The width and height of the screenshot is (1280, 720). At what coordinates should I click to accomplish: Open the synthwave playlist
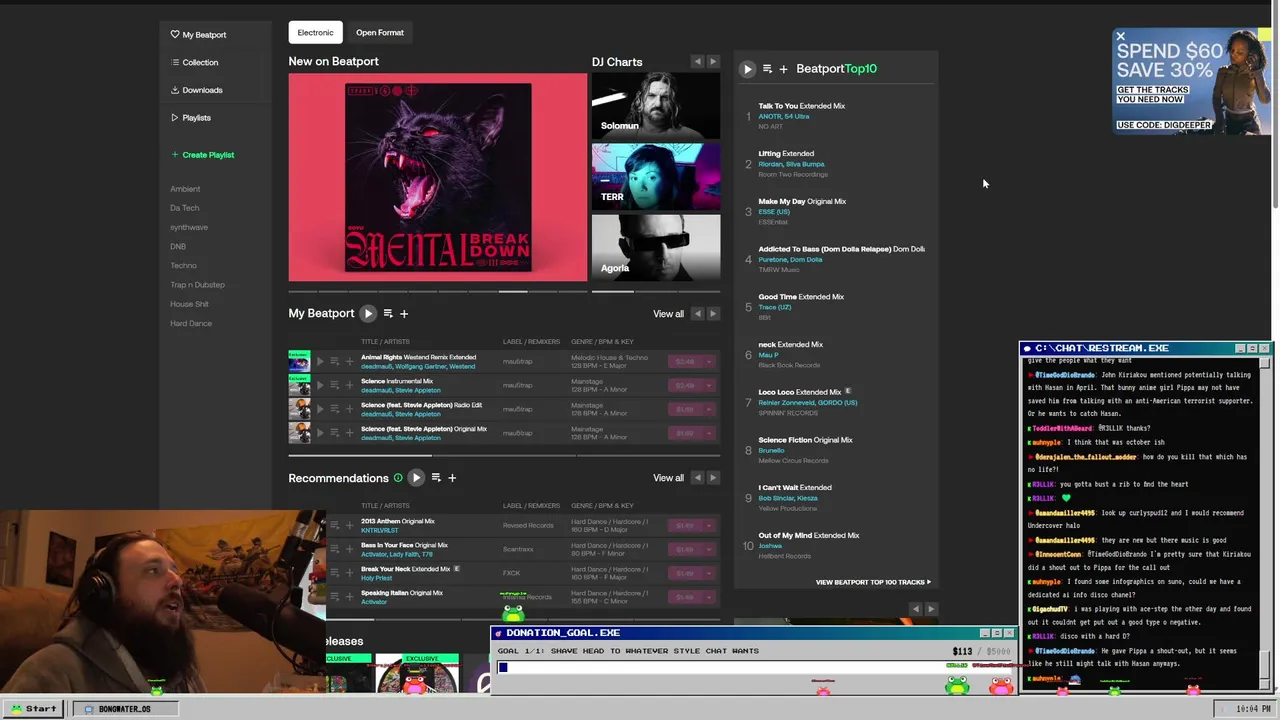(189, 227)
